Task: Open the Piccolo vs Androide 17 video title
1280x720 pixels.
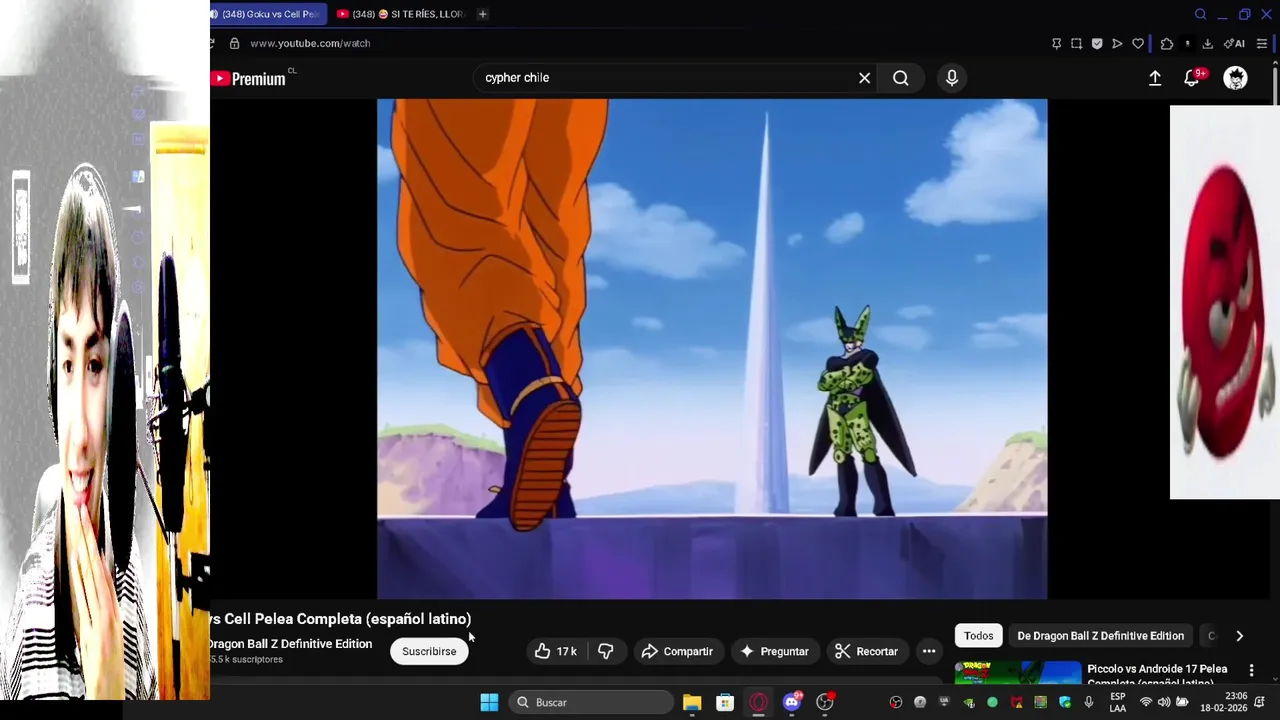Action: (x=1157, y=675)
